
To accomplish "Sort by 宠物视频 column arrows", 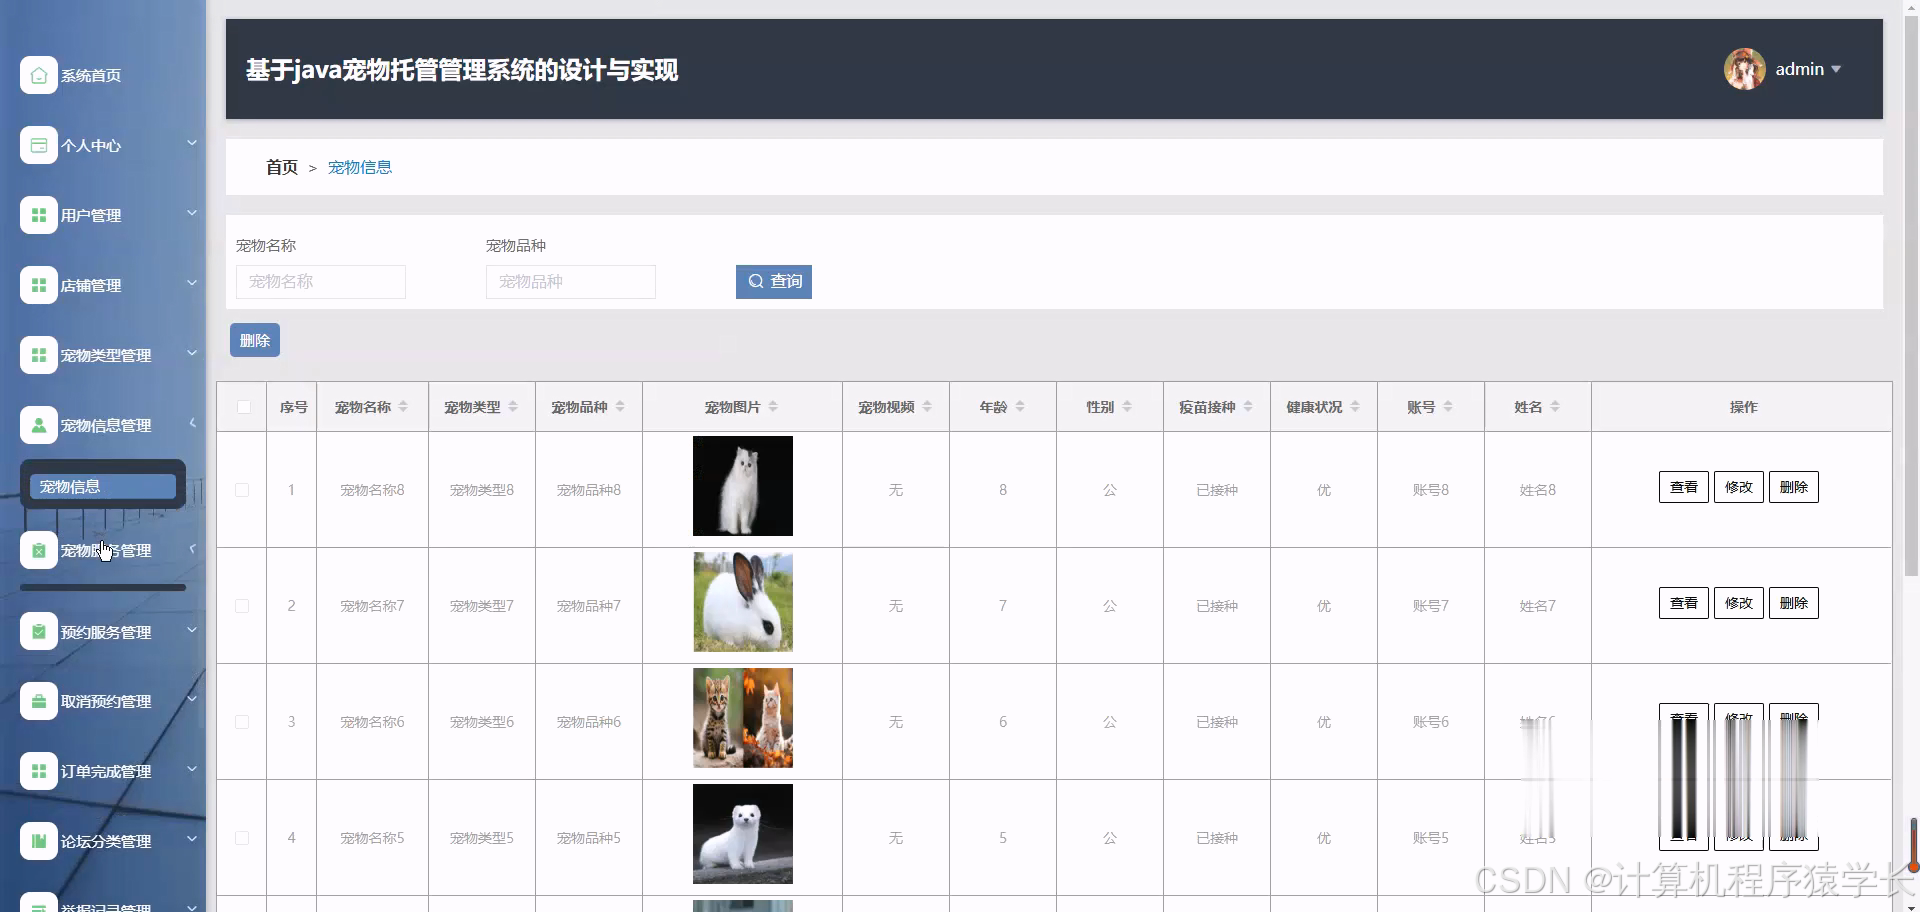I will click(927, 407).
